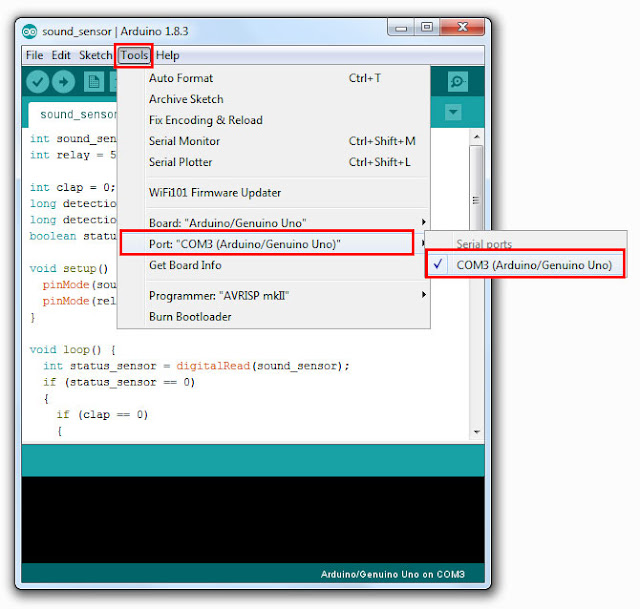Open the Serial Monitor magnifier icon
The image size is (640, 609).
tap(457, 82)
